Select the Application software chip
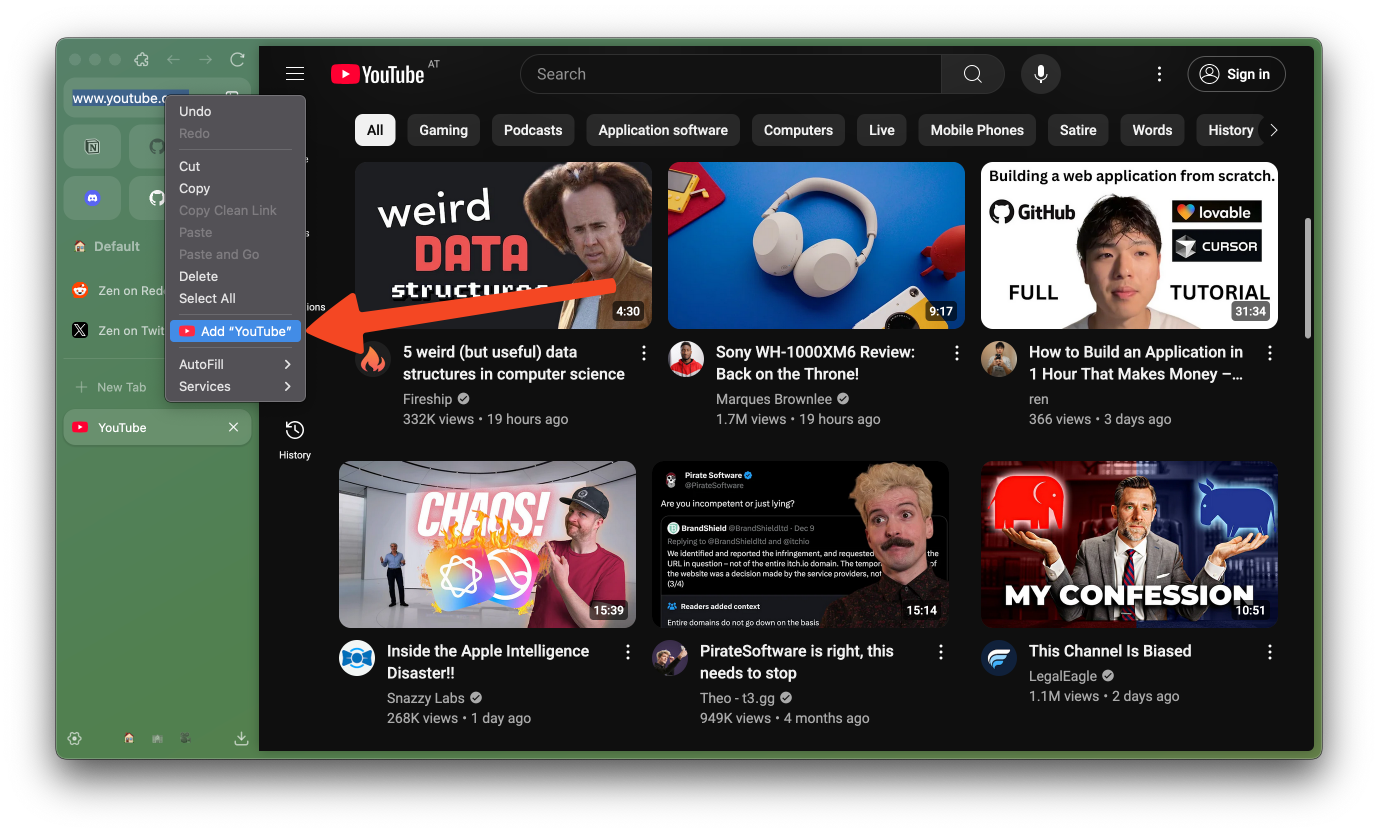The width and height of the screenshot is (1378, 833). [x=663, y=130]
